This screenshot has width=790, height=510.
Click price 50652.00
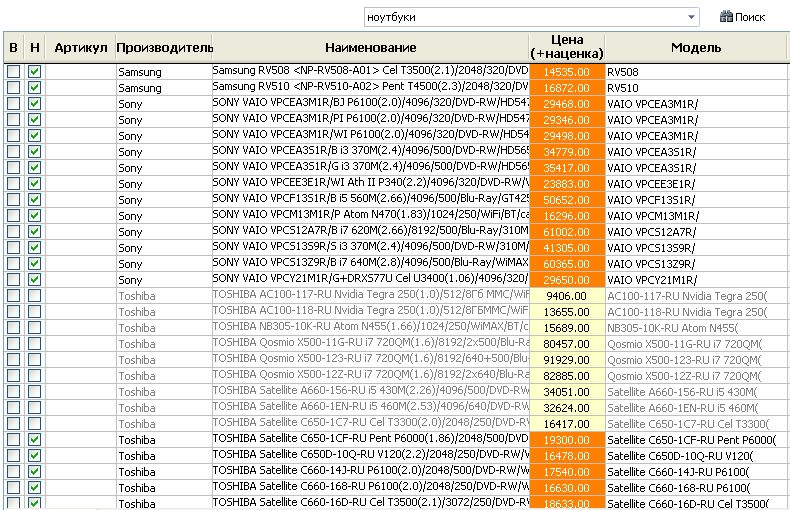pos(567,200)
